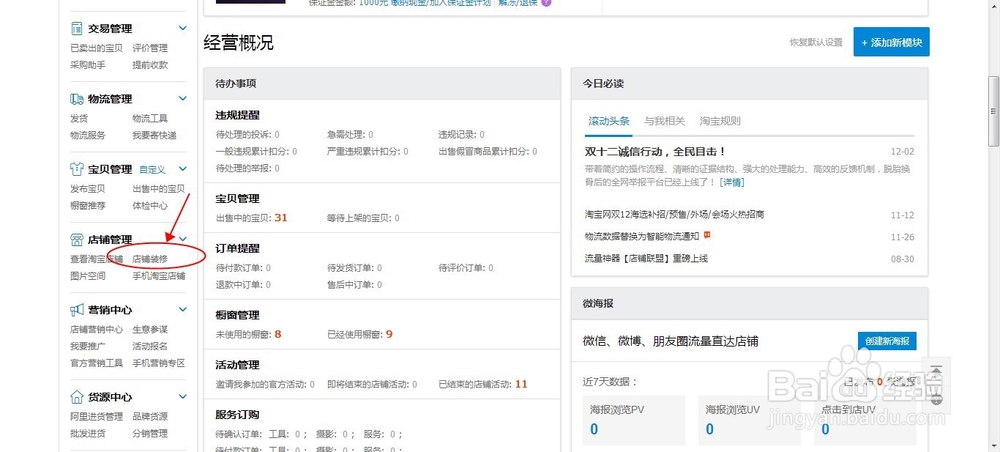The height and width of the screenshot is (452, 1000).
Task: Open 活动报名 link
Action: click(x=150, y=346)
